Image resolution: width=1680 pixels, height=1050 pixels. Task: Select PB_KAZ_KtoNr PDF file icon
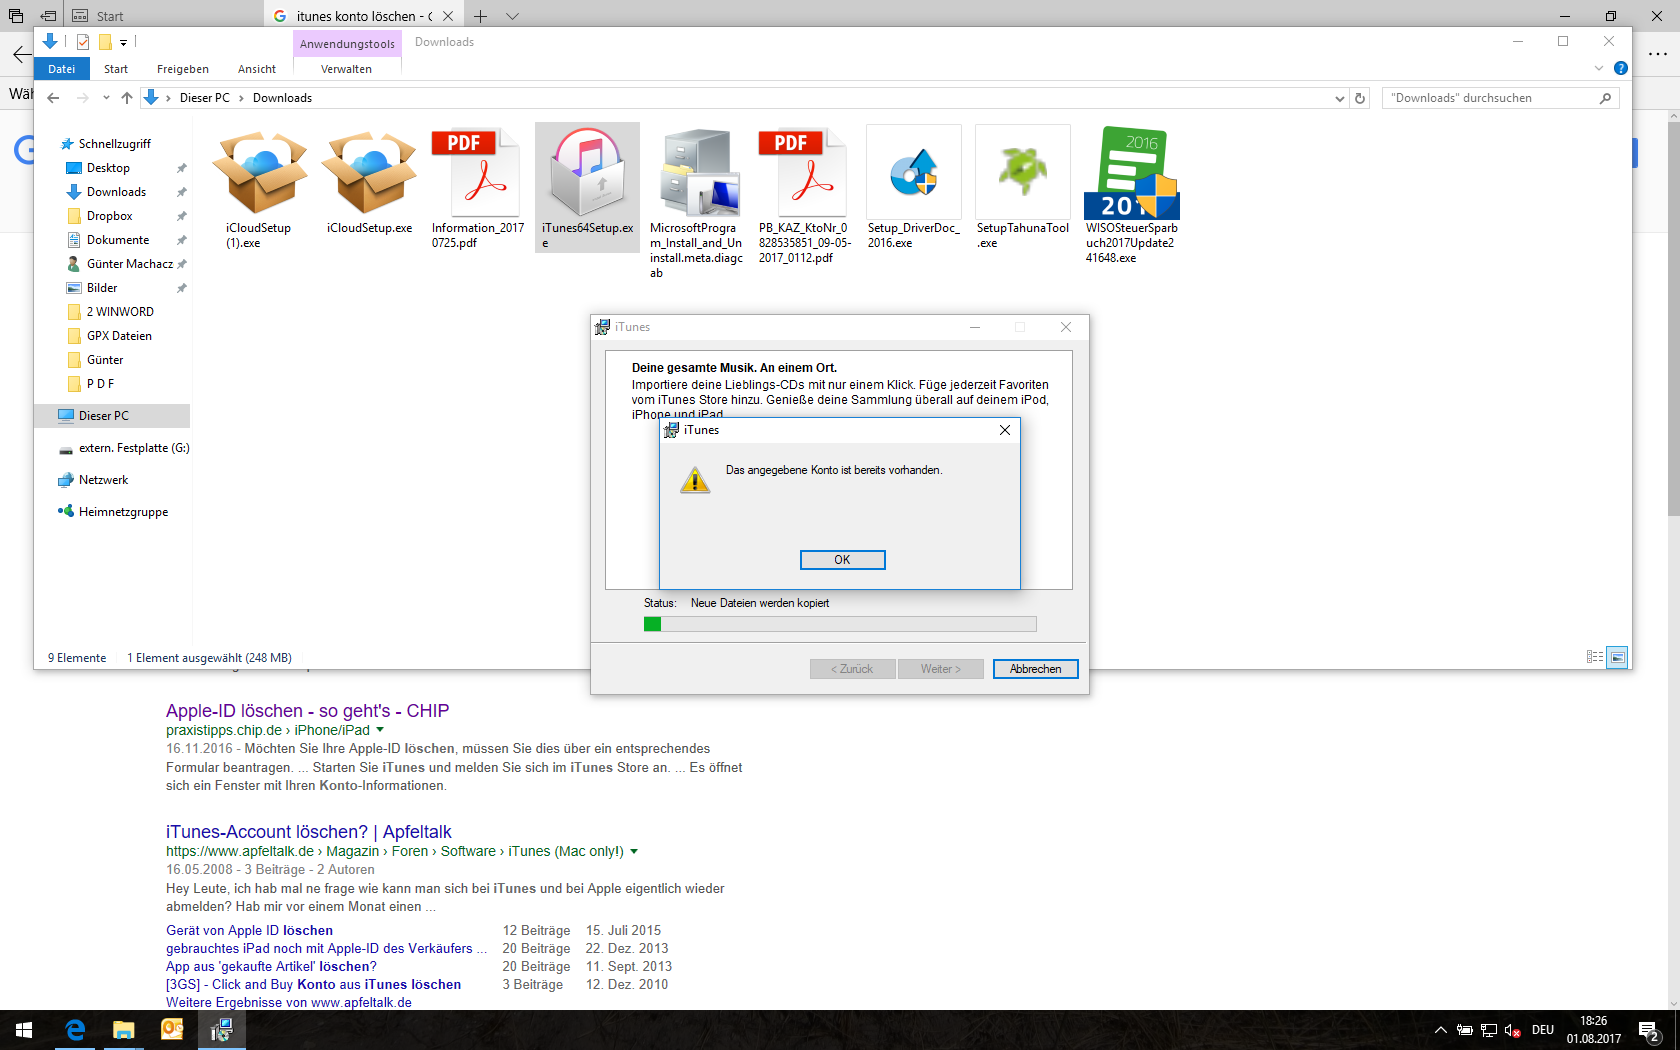coord(805,174)
